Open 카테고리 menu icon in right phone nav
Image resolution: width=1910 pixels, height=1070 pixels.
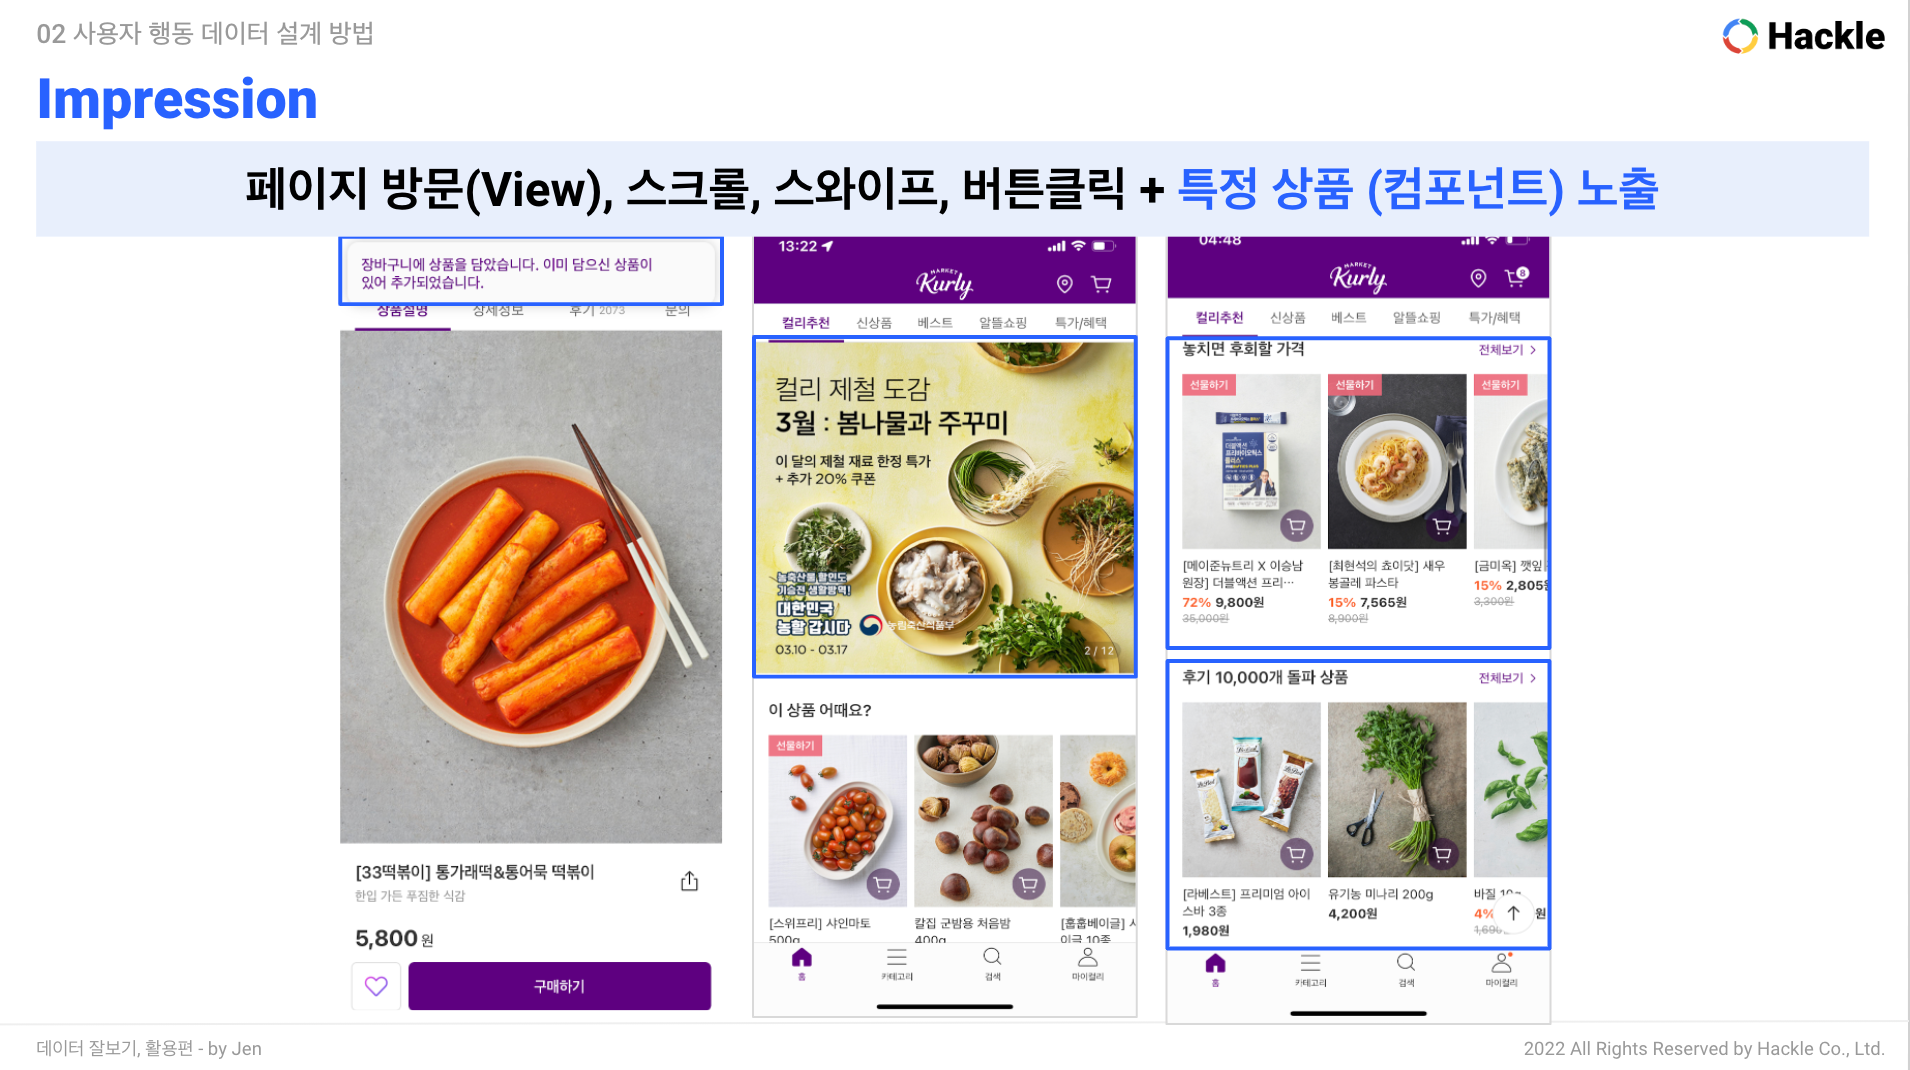[1310, 968]
